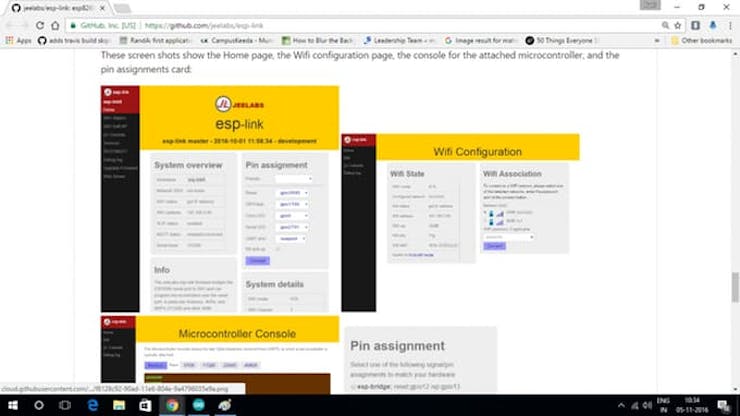This screenshot has width=740, height=416.
Task: Open the '50 Things Everyone' bookmark
Action: pyautogui.click(x=563, y=41)
